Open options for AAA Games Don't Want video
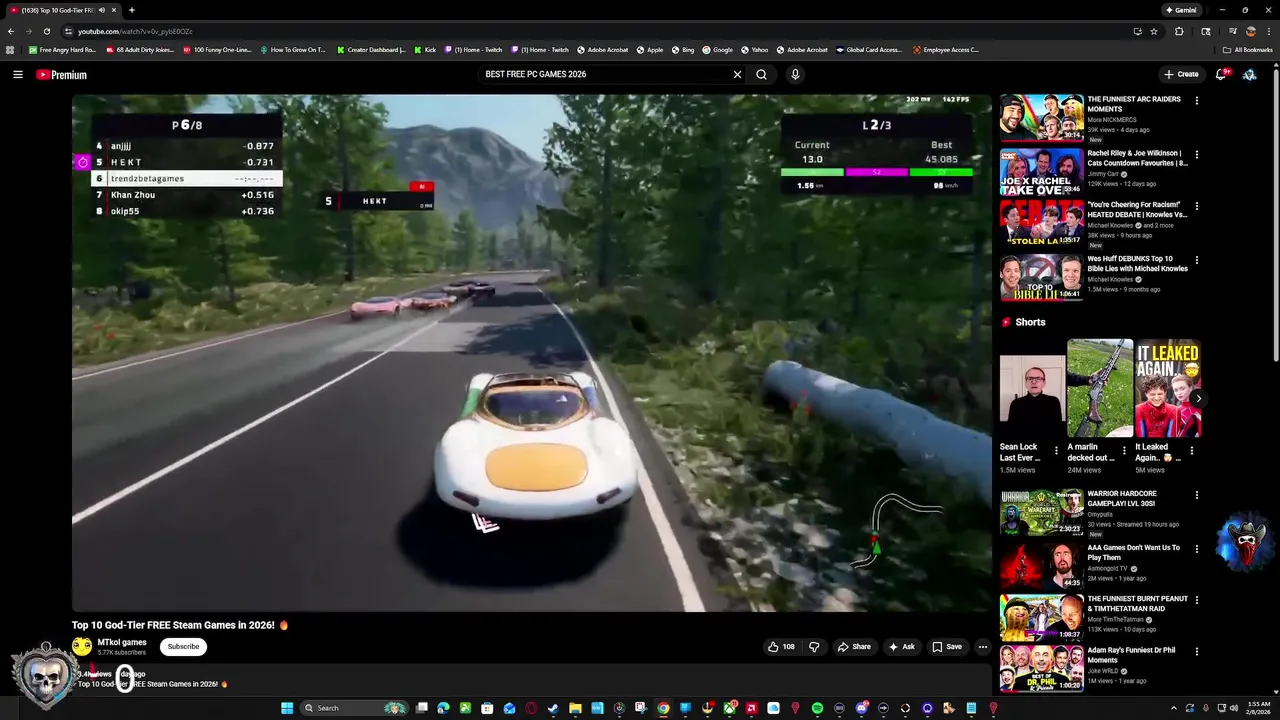Viewport: 1280px width, 720px height. pyautogui.click(x=1197, y=549)
